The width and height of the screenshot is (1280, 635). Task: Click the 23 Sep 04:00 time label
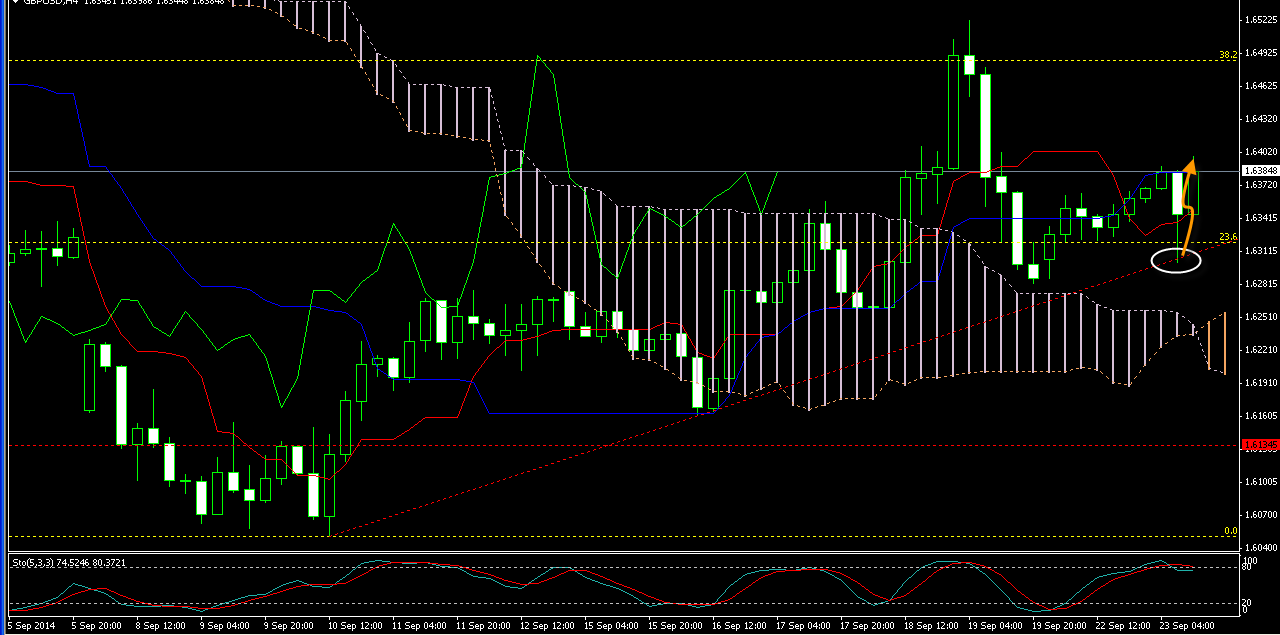pyautogui.click(x=1188, y=625)
